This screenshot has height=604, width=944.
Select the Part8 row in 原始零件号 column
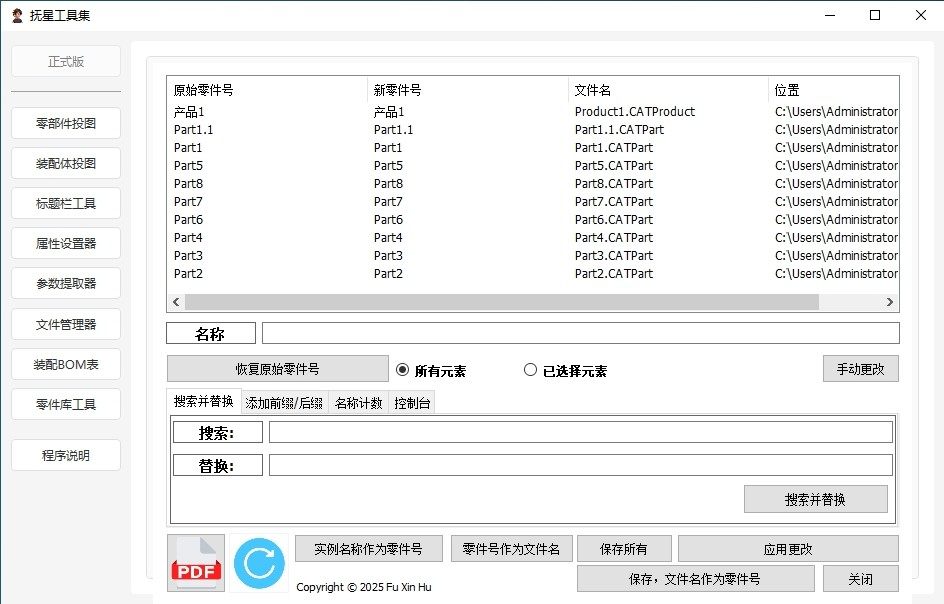188,184
